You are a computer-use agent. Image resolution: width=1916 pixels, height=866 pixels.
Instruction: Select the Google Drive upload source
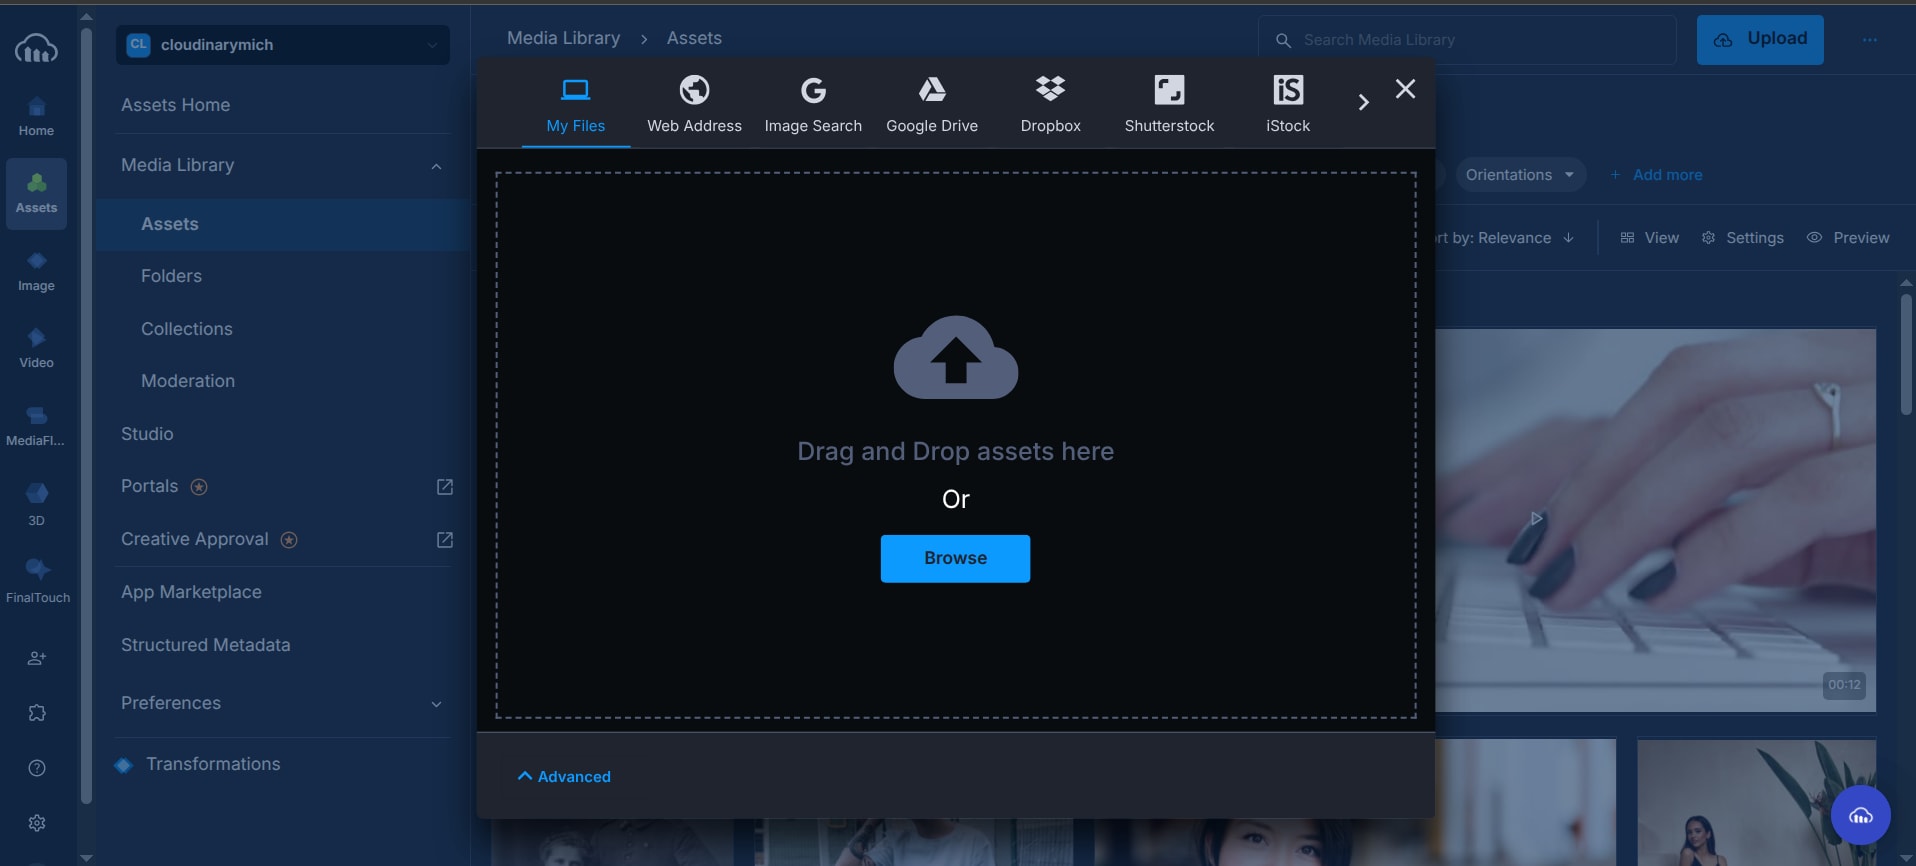pos(931,104)
